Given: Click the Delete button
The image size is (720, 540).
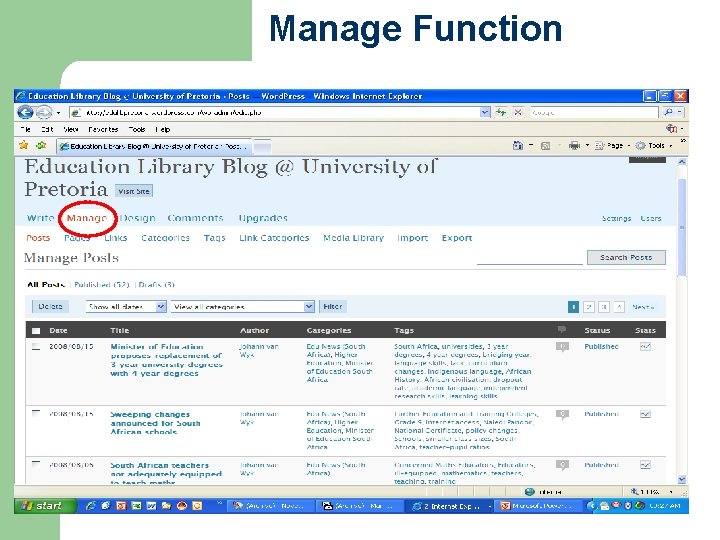Looking at the screenshot, I should 50,306.
